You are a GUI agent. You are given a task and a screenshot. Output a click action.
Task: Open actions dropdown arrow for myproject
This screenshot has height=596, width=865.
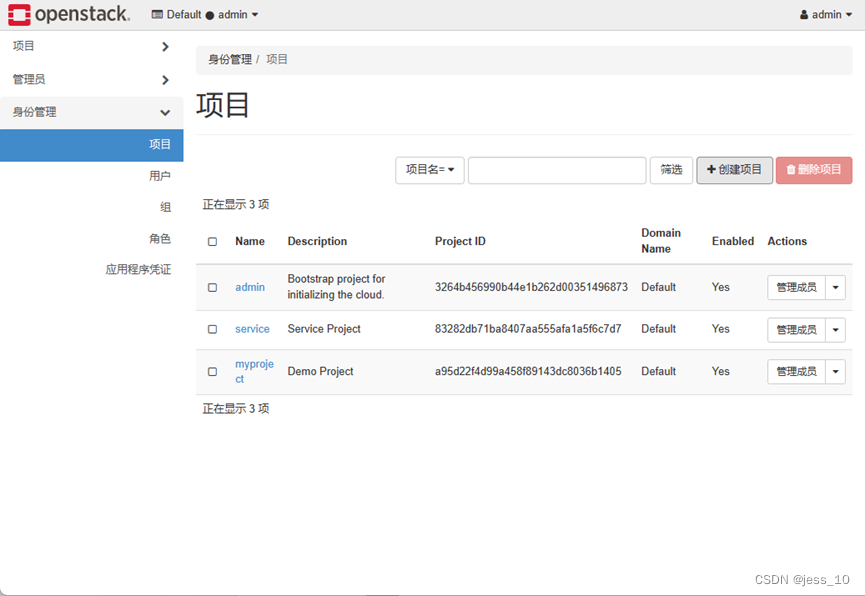click(835, 372)
